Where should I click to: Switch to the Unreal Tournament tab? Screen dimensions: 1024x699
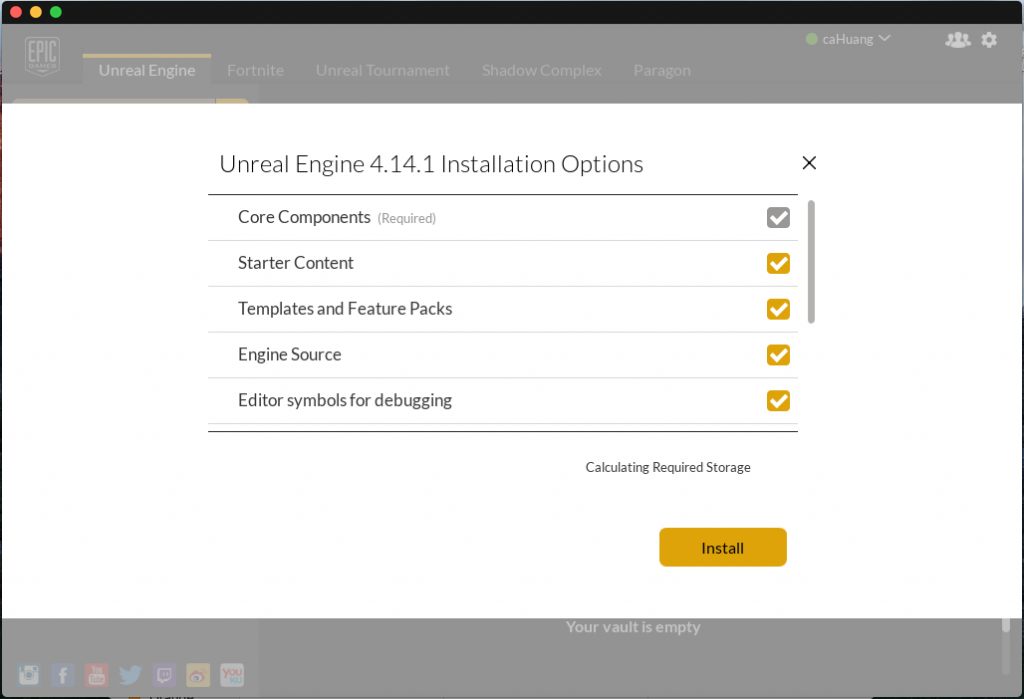coord(383,71)
